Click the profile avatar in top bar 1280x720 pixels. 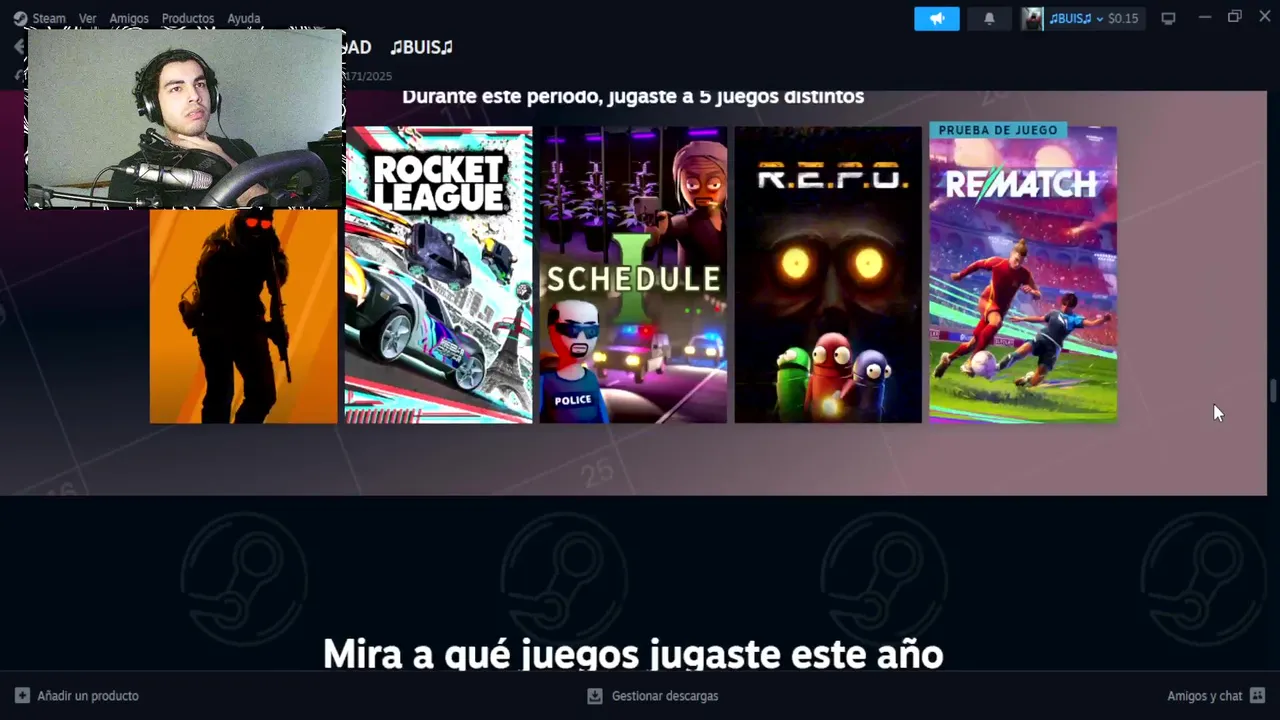coord(1033,18)
